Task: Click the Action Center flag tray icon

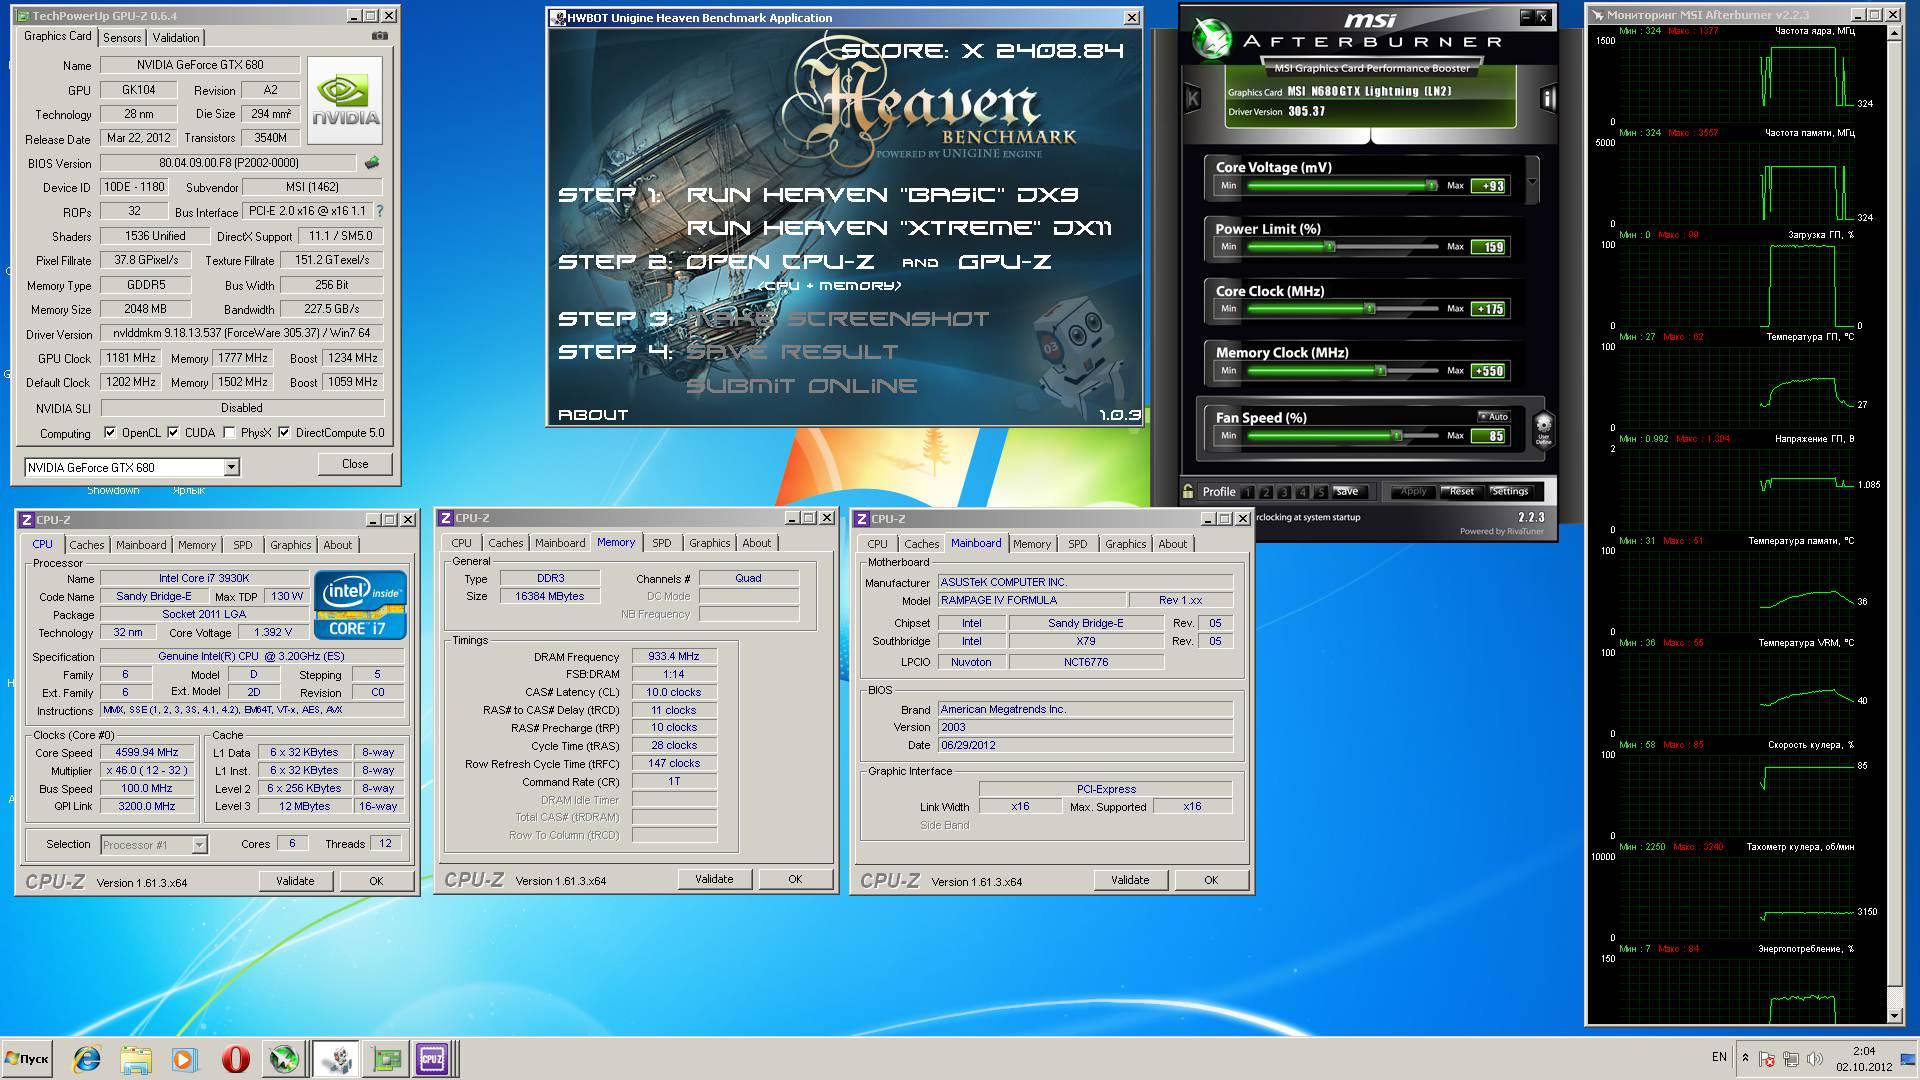Action: 1767,1059
